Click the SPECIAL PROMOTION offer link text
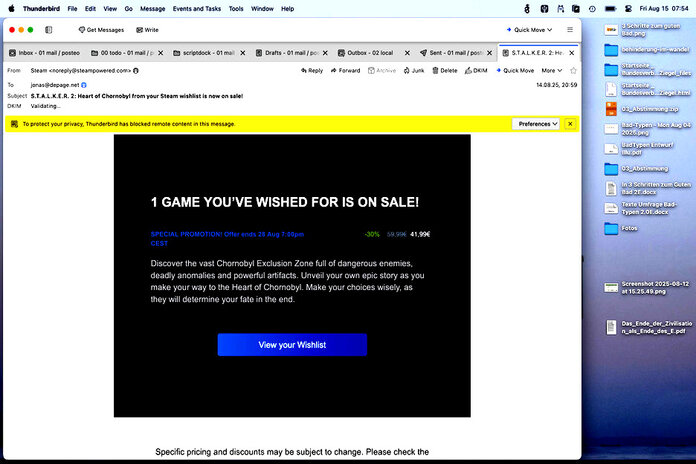Viewport: 696px width, 464px height. coord(227,238)
